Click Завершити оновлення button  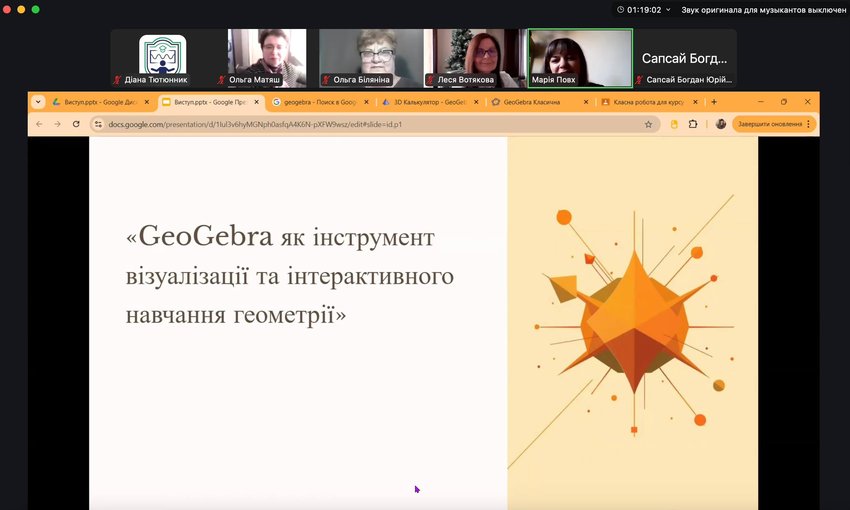pos(770,124)
